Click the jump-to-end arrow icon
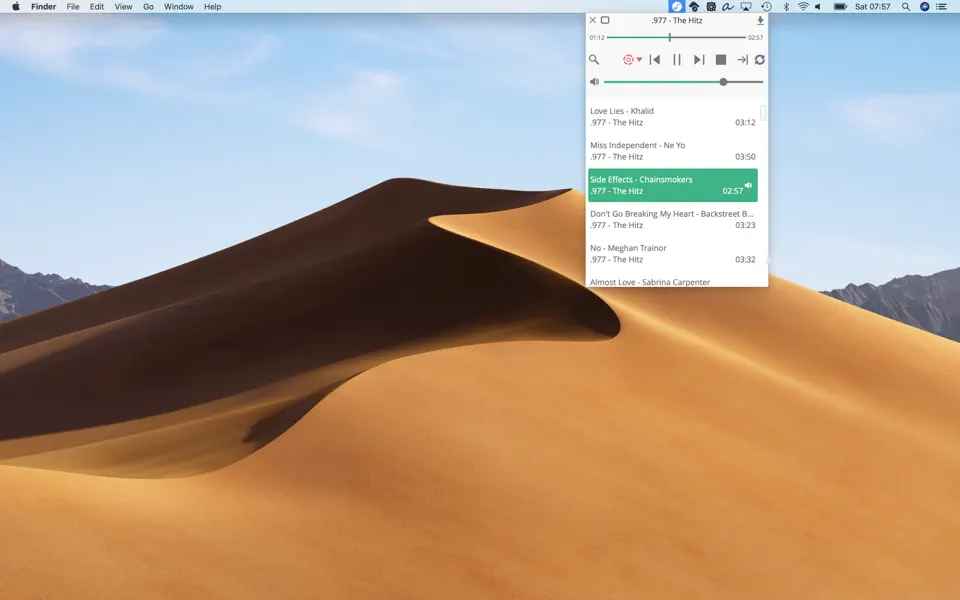Image resolution: width=960 pixels, height=600 pixels. tap(742, 60)
